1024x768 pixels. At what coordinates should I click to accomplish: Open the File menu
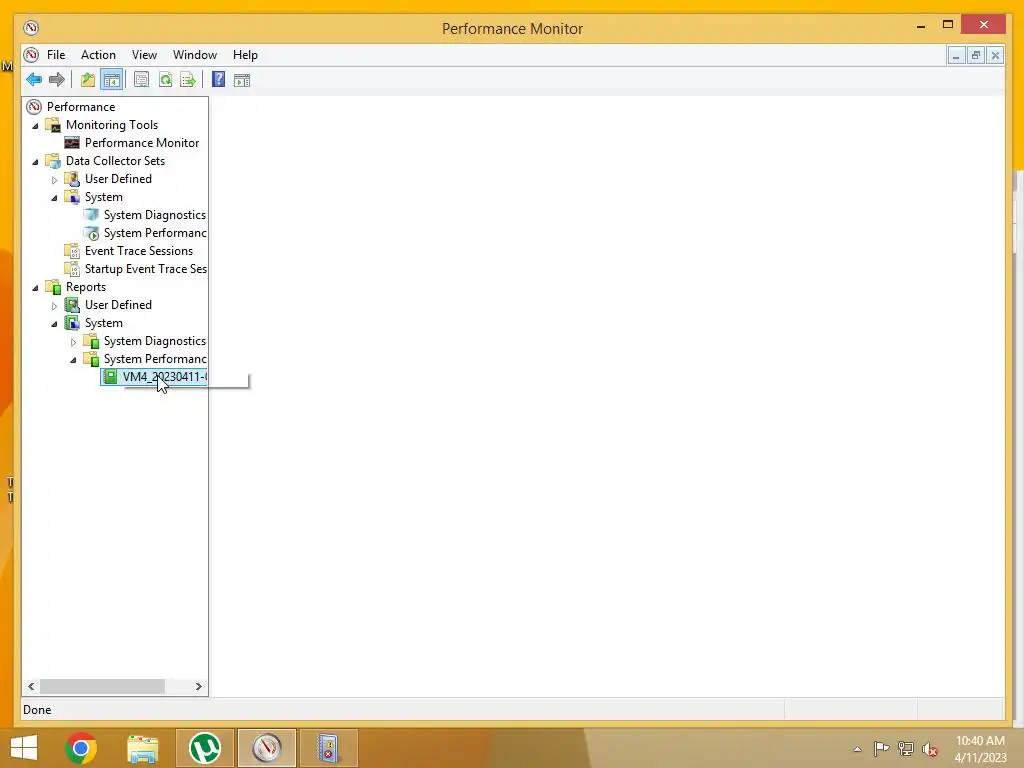pyautogui.click(x=56, y=55)
